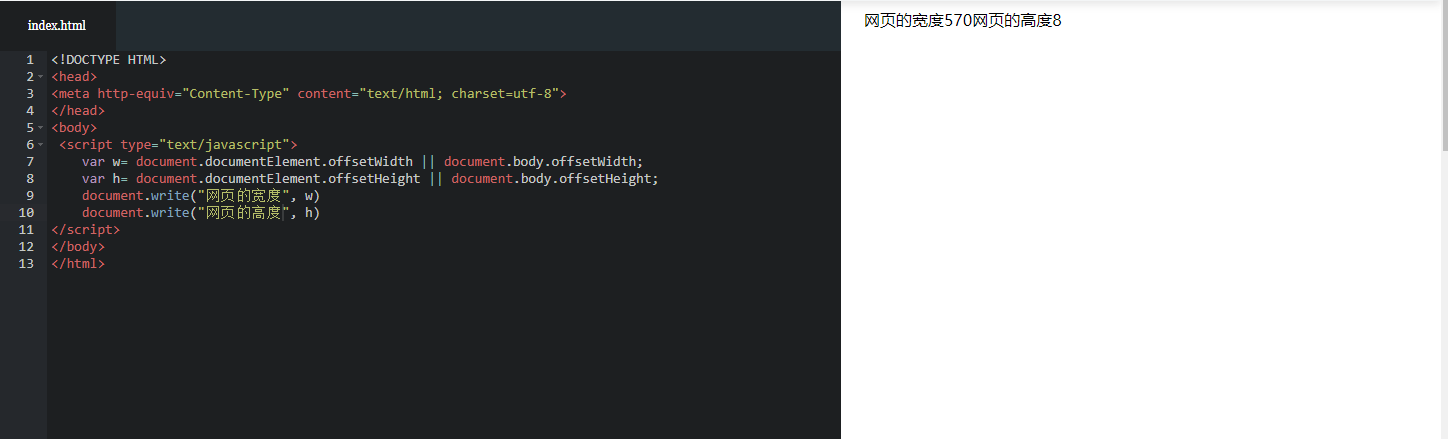This screenshot has height=439, width=1448.
Task: Click line number 7 in the gutter
Action: point(30,161)
